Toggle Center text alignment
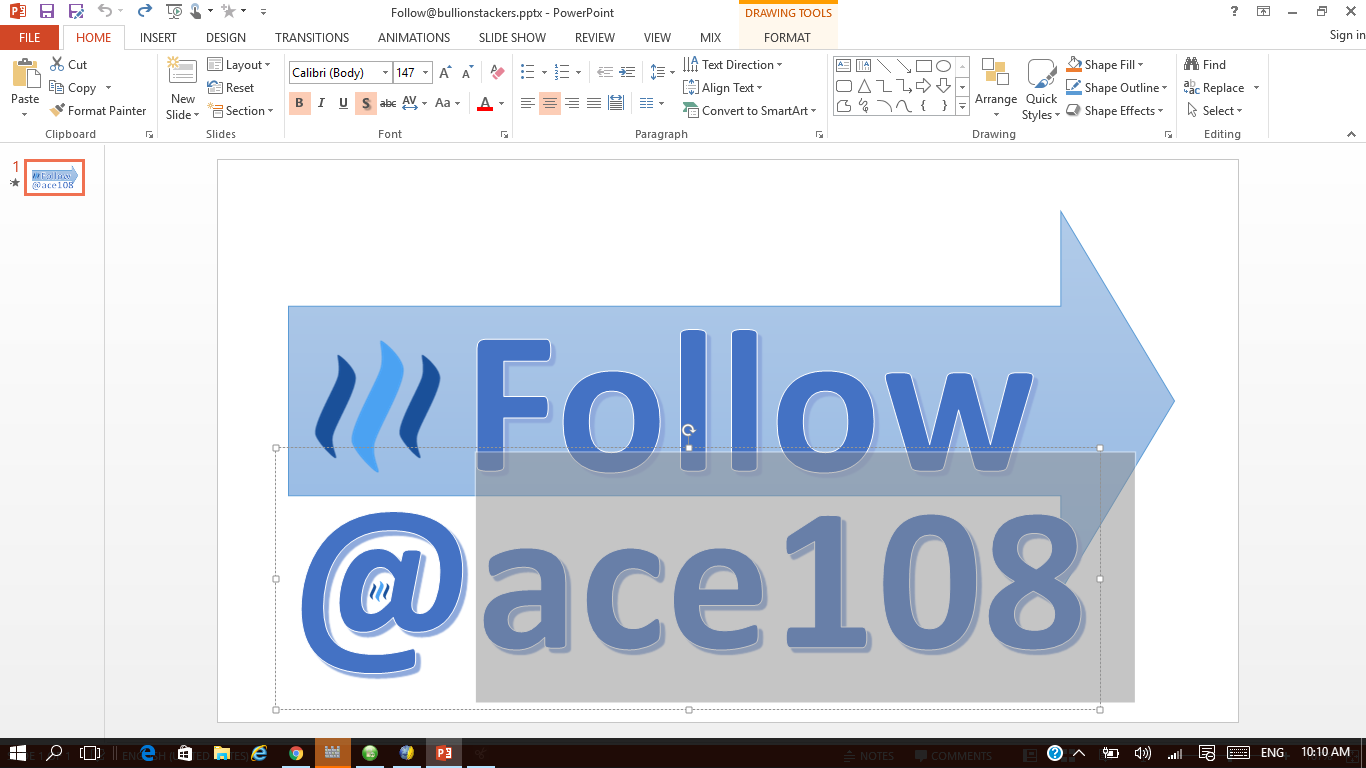This screenshot has width=1366, height=768. point(550,103)
